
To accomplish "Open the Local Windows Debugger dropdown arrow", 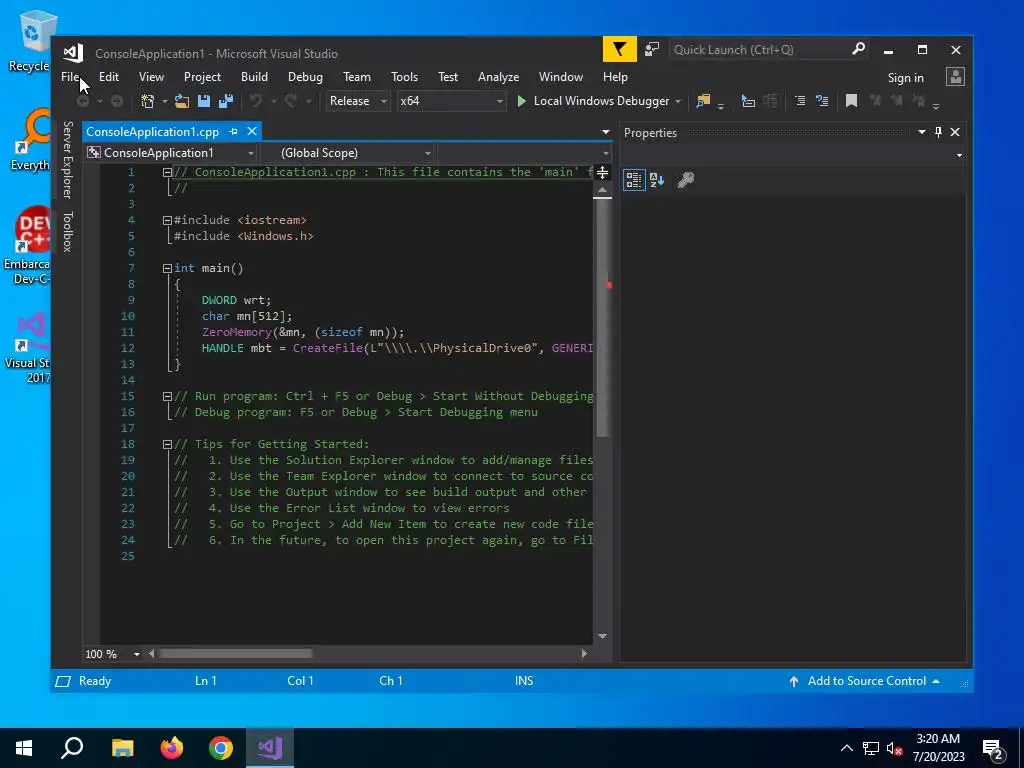I will (x=677, y=101).
